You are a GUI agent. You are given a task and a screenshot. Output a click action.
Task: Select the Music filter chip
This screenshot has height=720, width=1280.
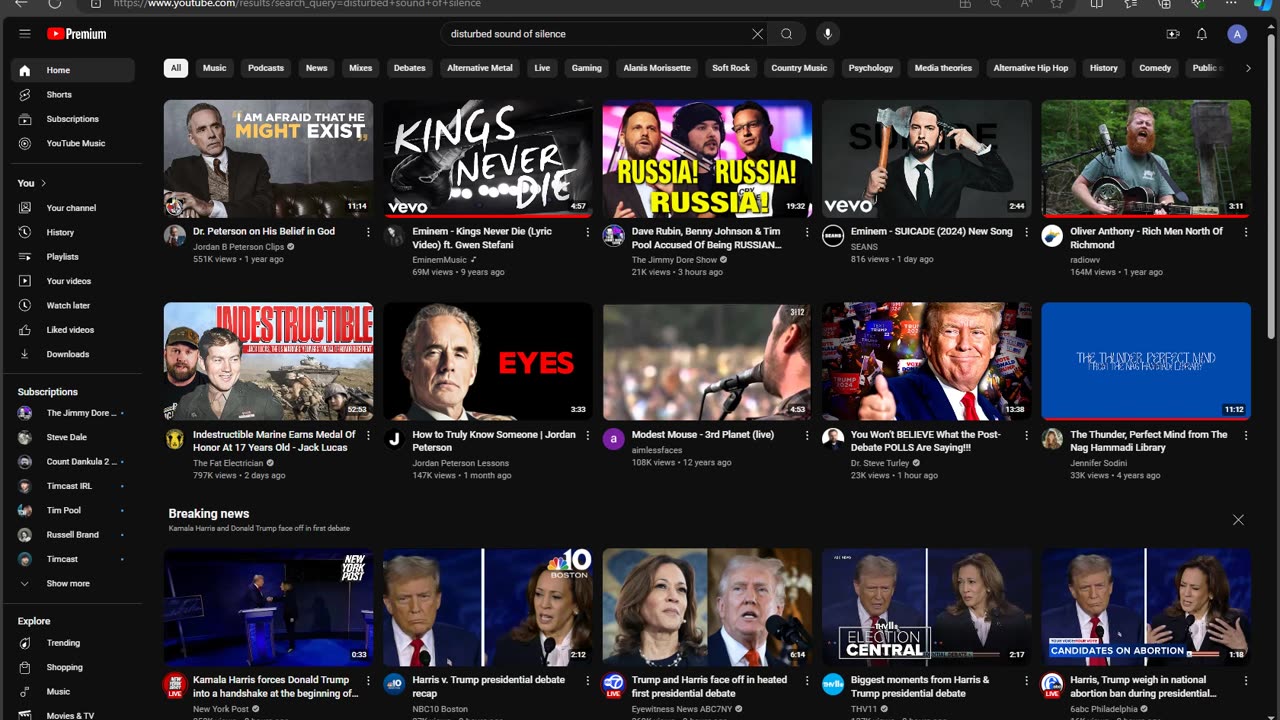tap(215, 68)
